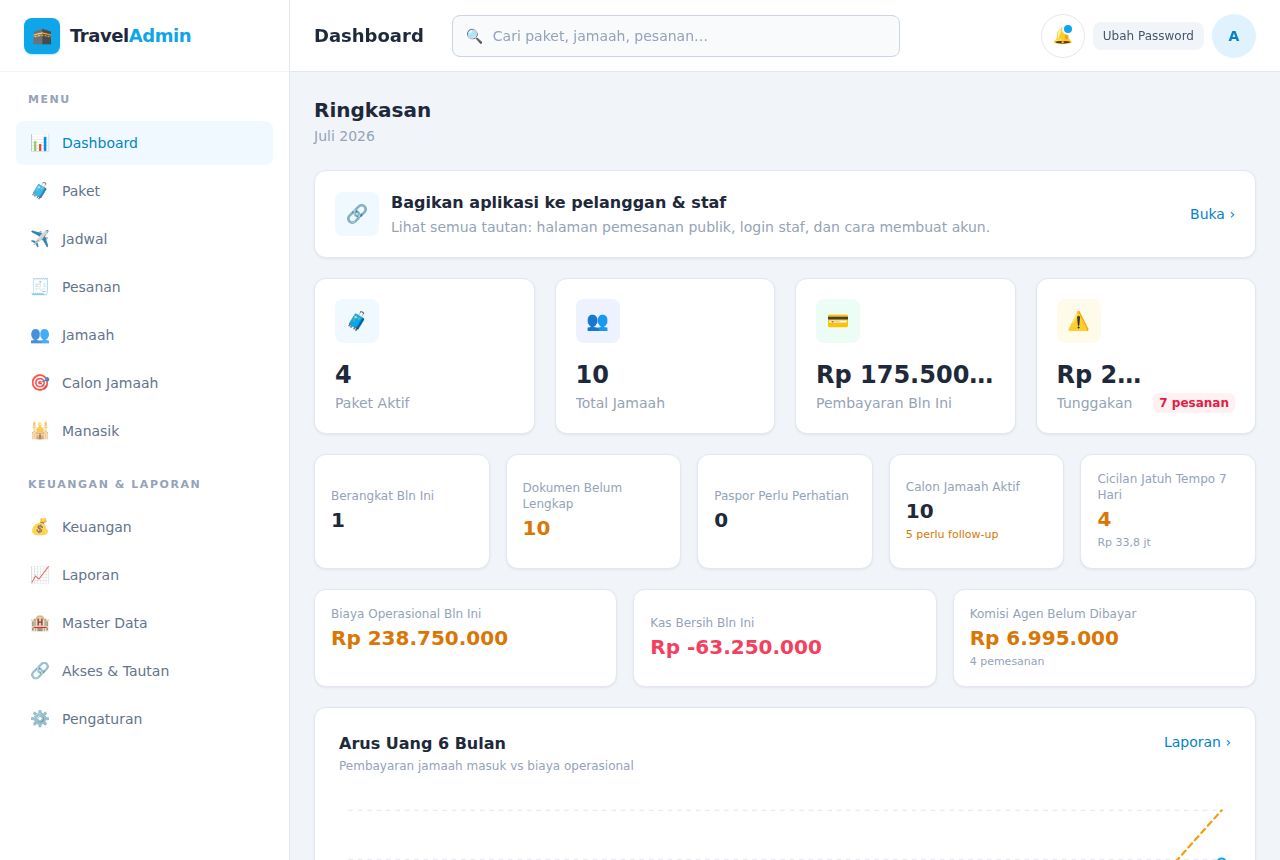Image resolution: width=1280 pixels, height=860 pixels.
Task: Click the luggage icon on Paket Aktif card
Action: point(357,321)
